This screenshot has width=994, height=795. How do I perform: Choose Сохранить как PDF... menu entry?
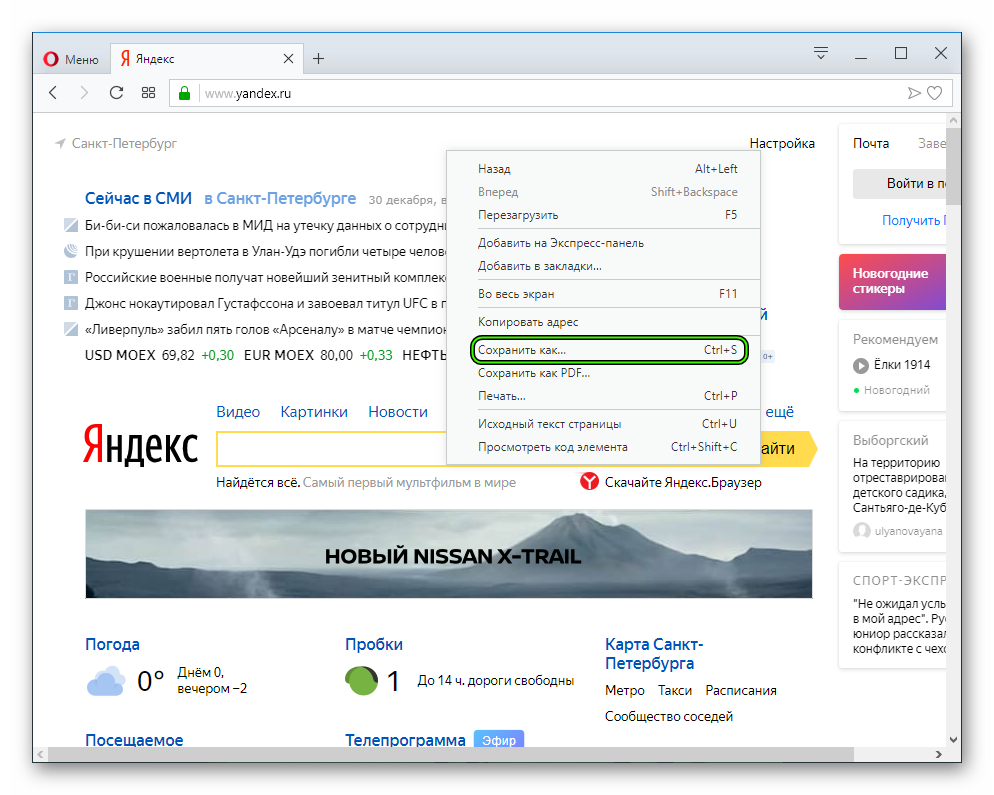pos(534,373)
